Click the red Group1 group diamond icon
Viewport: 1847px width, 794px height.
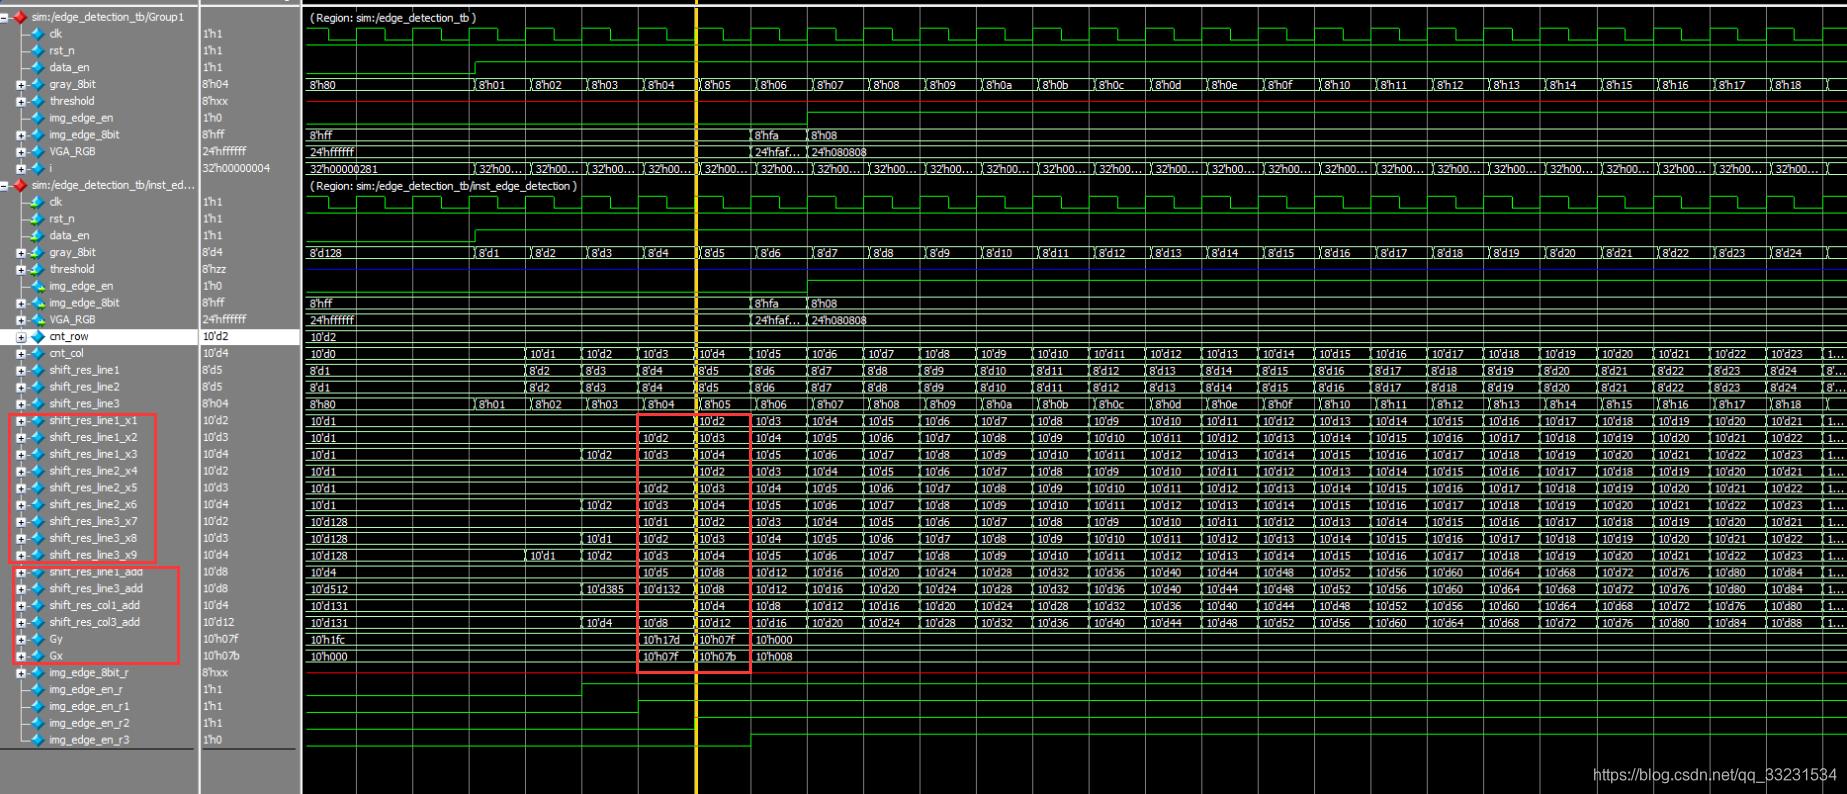point(20,17)
